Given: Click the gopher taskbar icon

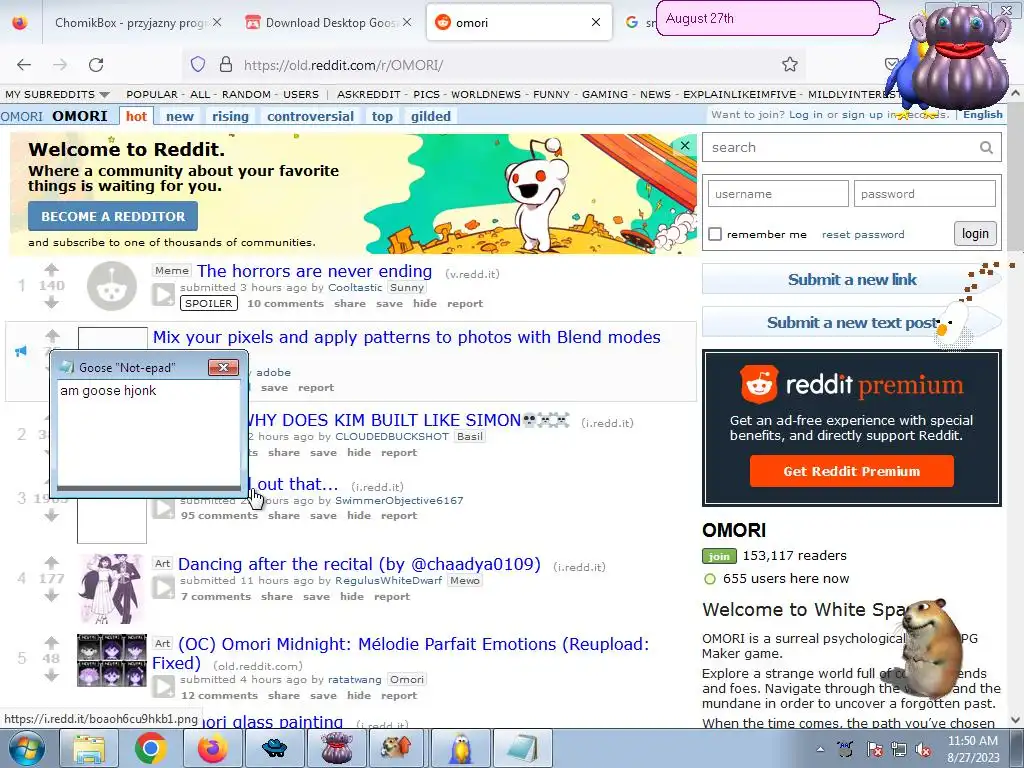Looking at the screenshot, I should pyautogui.click(x=398, y=748).
